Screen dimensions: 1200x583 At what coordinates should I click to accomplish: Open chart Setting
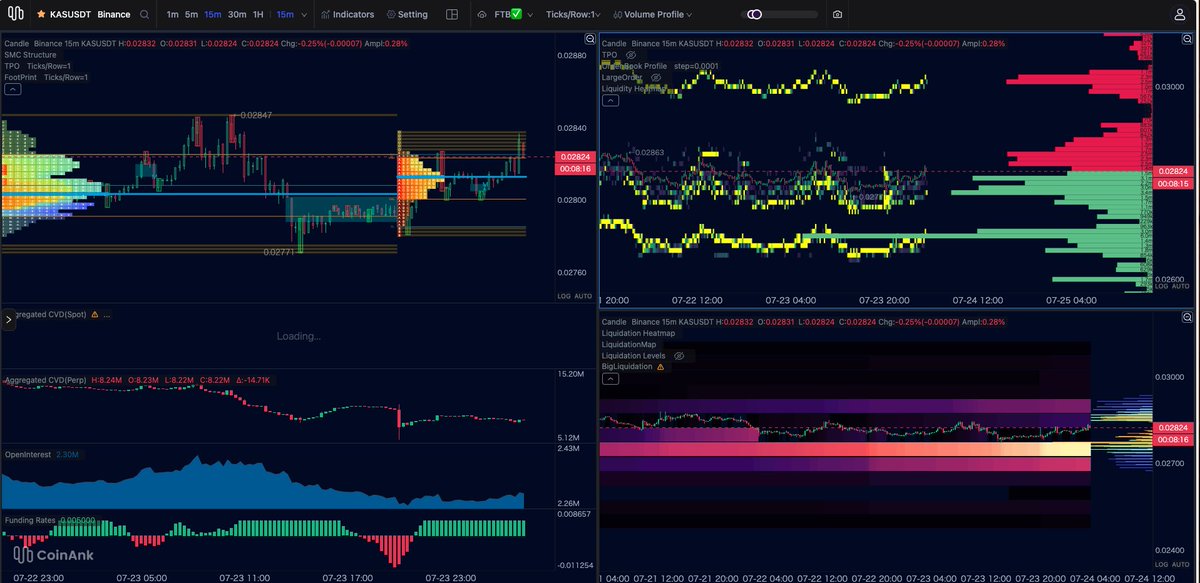[407, 15]
